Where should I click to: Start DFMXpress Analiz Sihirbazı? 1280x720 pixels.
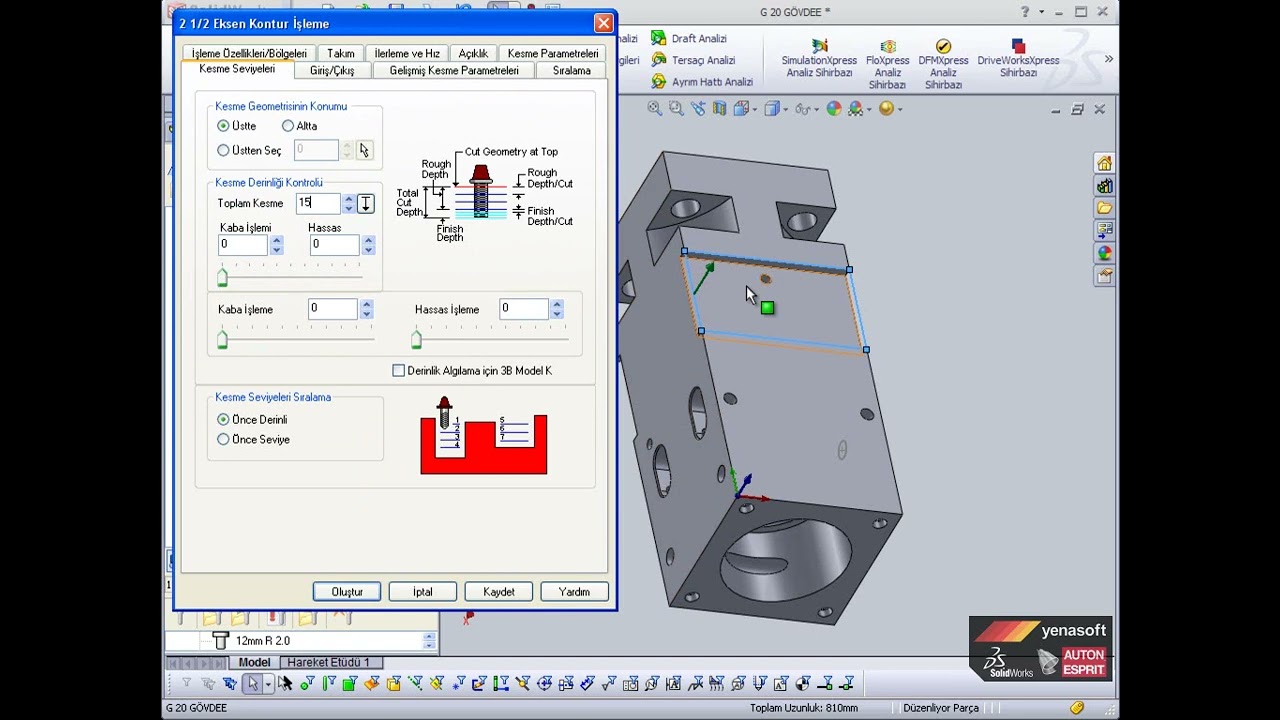click(943, 65)
